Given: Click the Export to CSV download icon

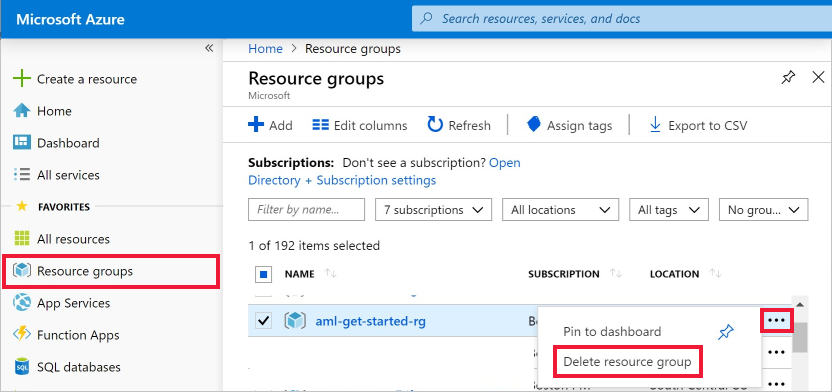Looking at the screenshot, I should [x=655, y=125].
